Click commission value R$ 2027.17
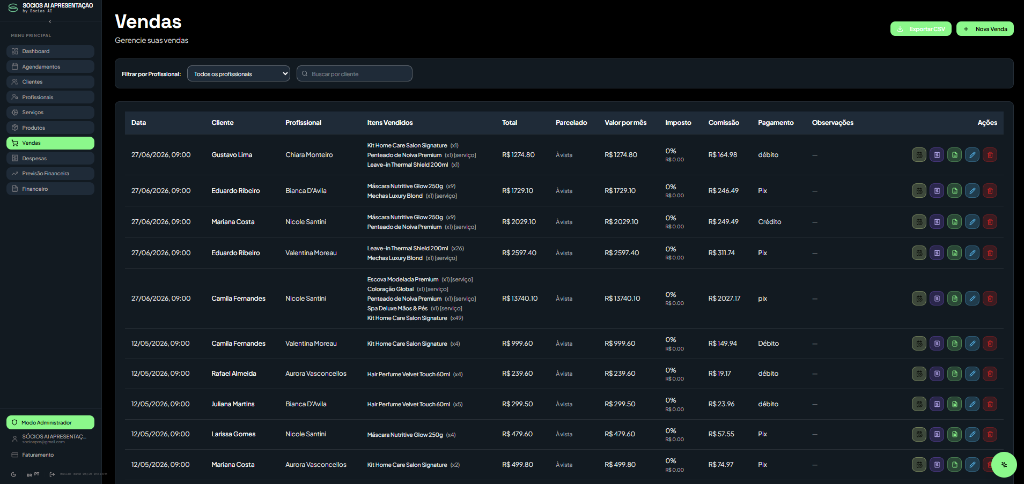This screenshot has height=484, width=1024. tap(724, 298)
